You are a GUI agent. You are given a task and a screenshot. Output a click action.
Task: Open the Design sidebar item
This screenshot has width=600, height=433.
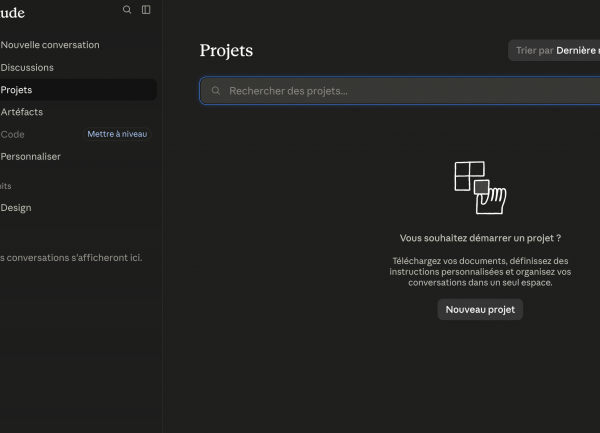(x=16, y=208)
